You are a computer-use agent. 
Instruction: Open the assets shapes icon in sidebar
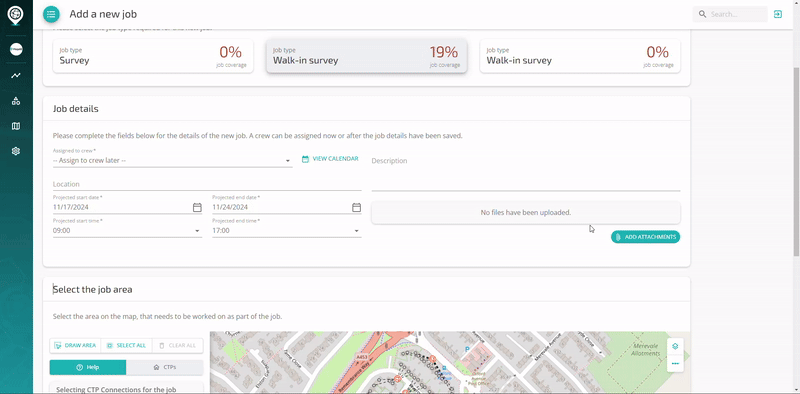pos(16,101)
